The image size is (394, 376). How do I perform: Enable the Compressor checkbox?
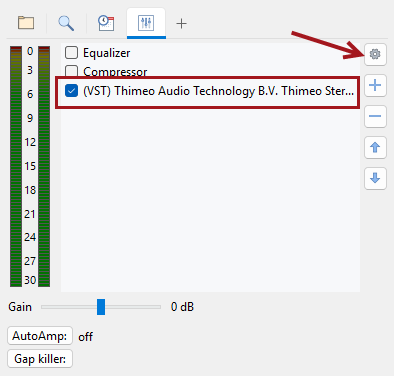pos(71,71)
